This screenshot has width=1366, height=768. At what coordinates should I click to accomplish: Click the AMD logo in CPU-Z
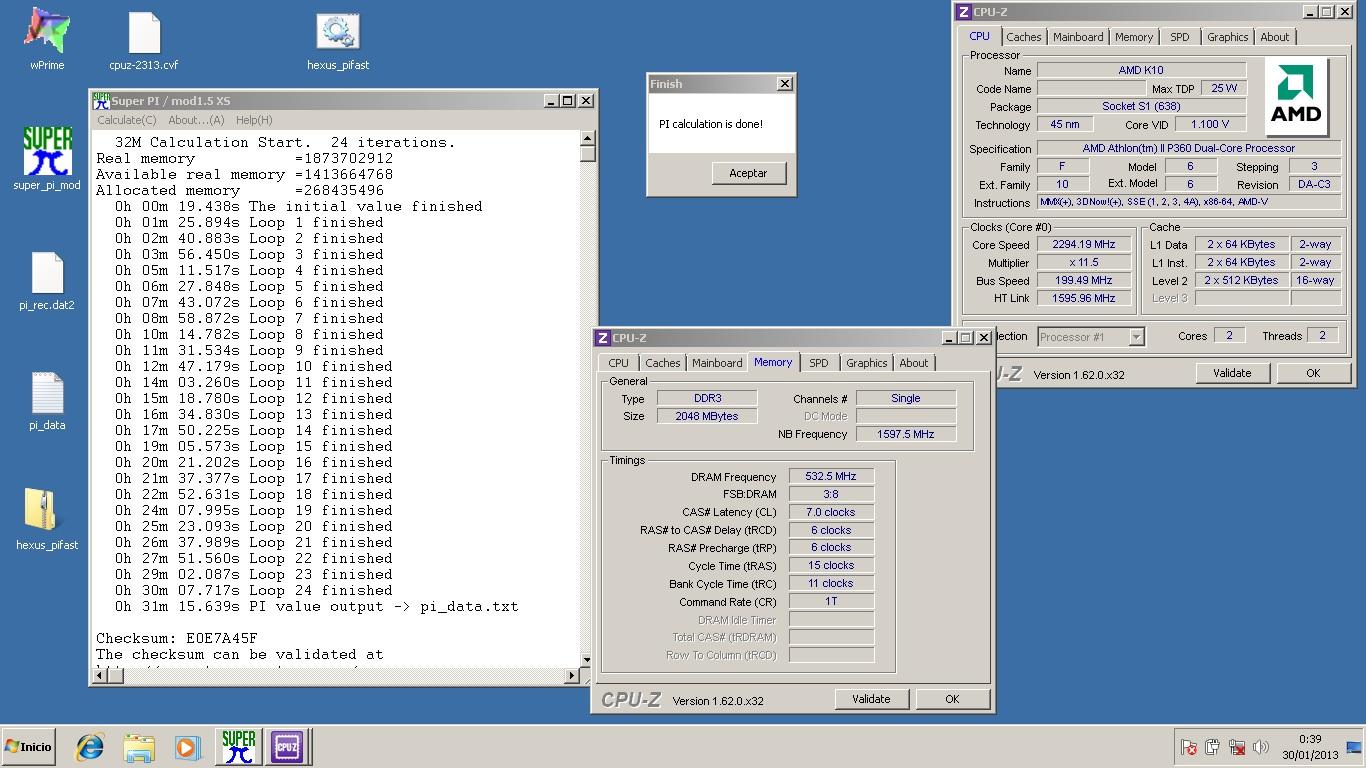pos(1296,97)
